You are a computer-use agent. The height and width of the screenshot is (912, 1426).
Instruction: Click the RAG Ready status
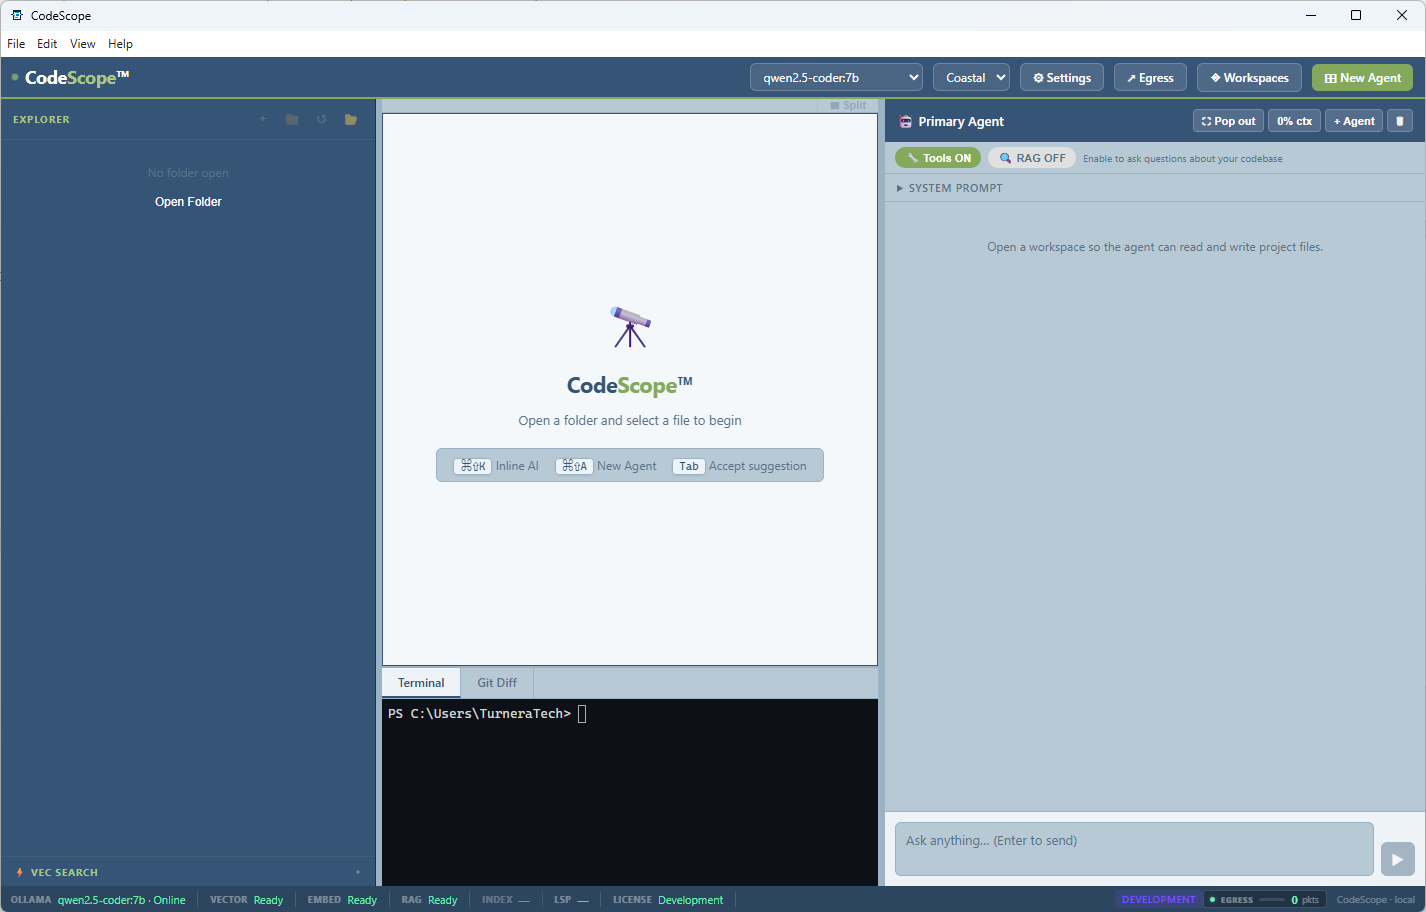[429, 900]
